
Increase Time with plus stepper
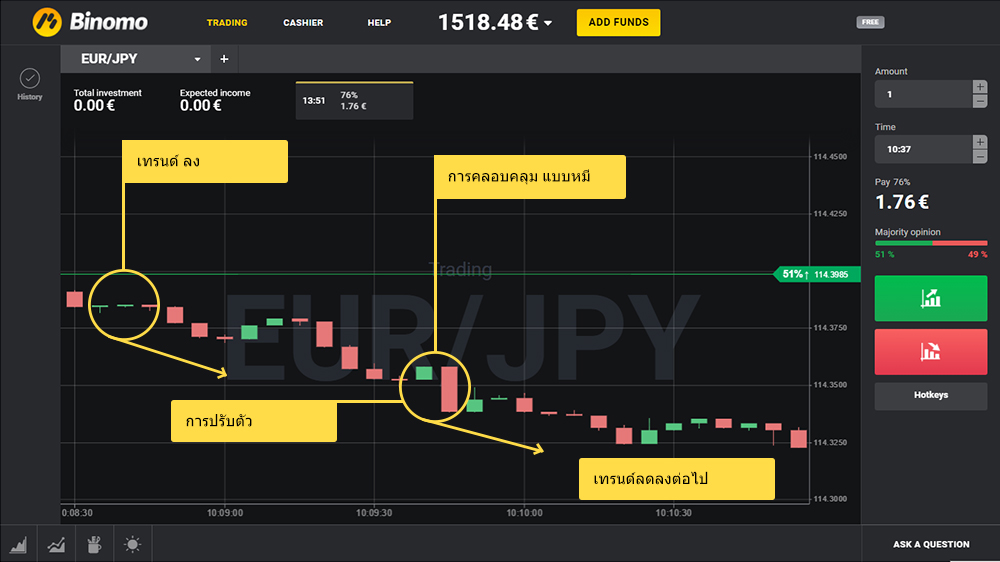(x=979, y=142)
